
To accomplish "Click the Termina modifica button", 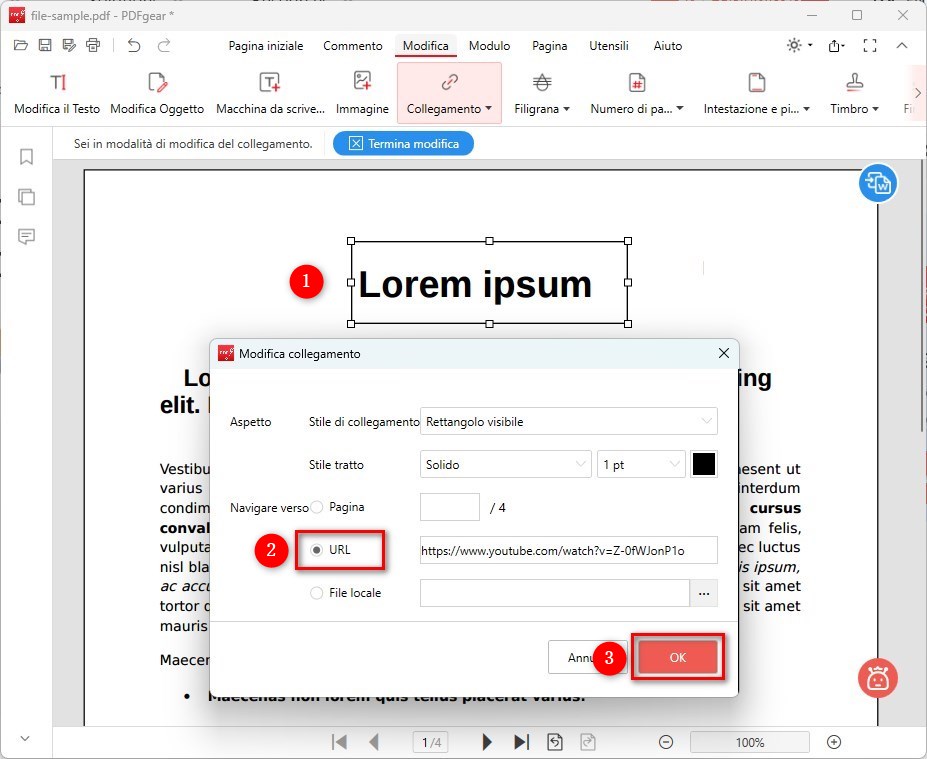I will (403, 143).
